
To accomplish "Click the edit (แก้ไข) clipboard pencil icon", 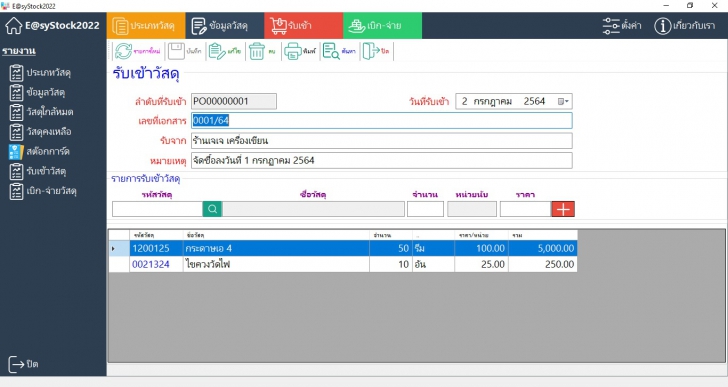I will tap(217, 51).
